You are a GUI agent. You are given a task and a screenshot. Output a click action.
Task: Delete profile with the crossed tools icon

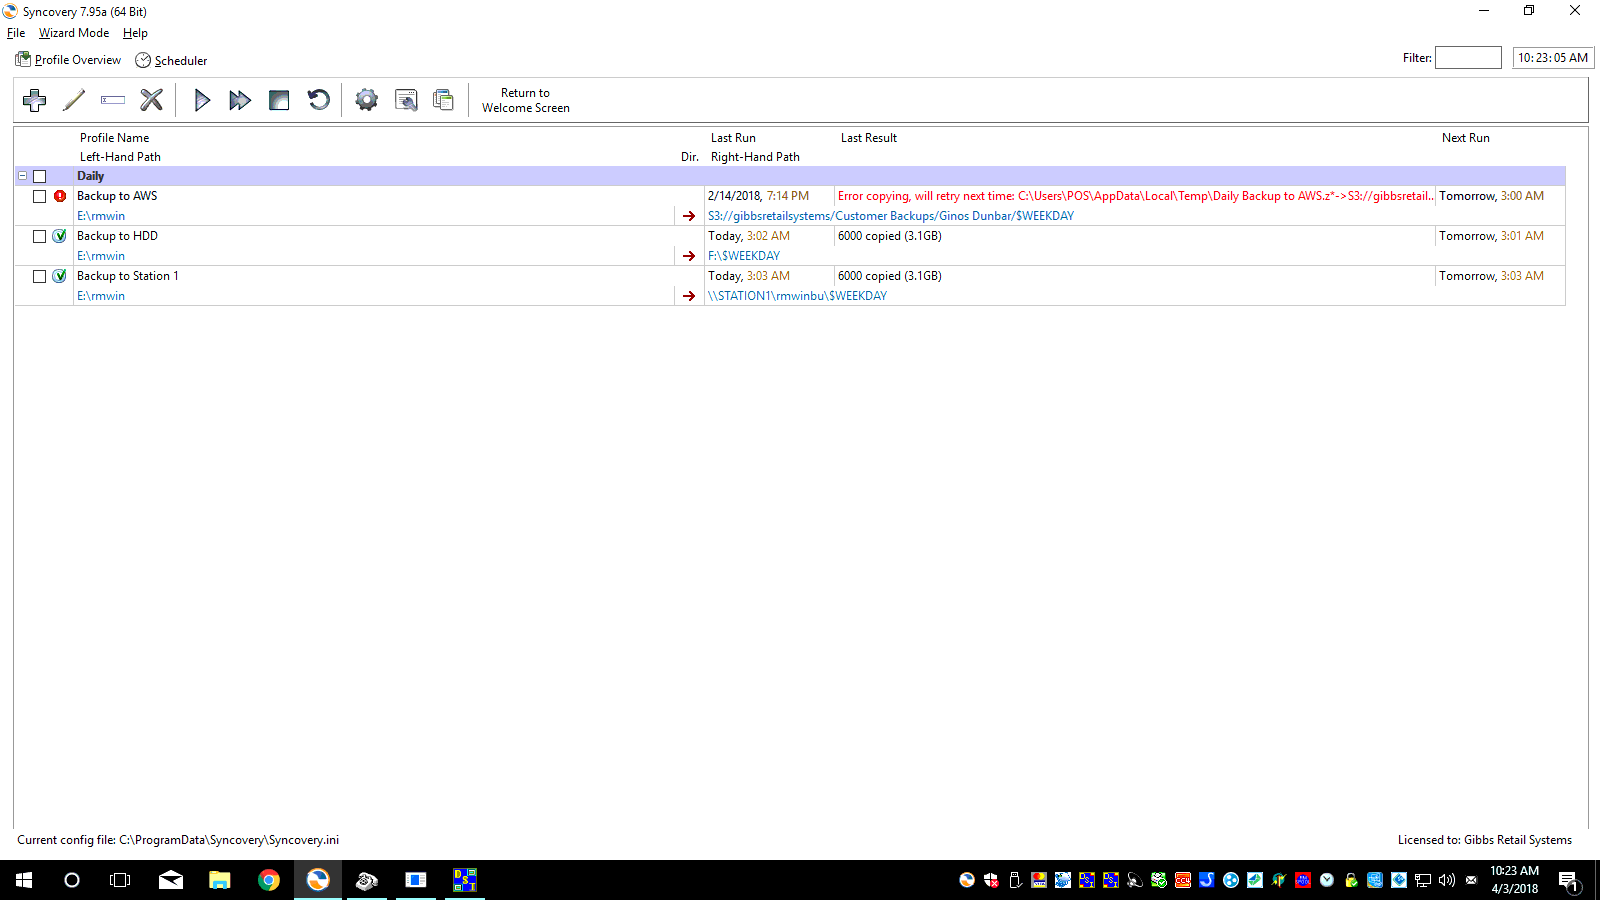(x=151, y=100)
